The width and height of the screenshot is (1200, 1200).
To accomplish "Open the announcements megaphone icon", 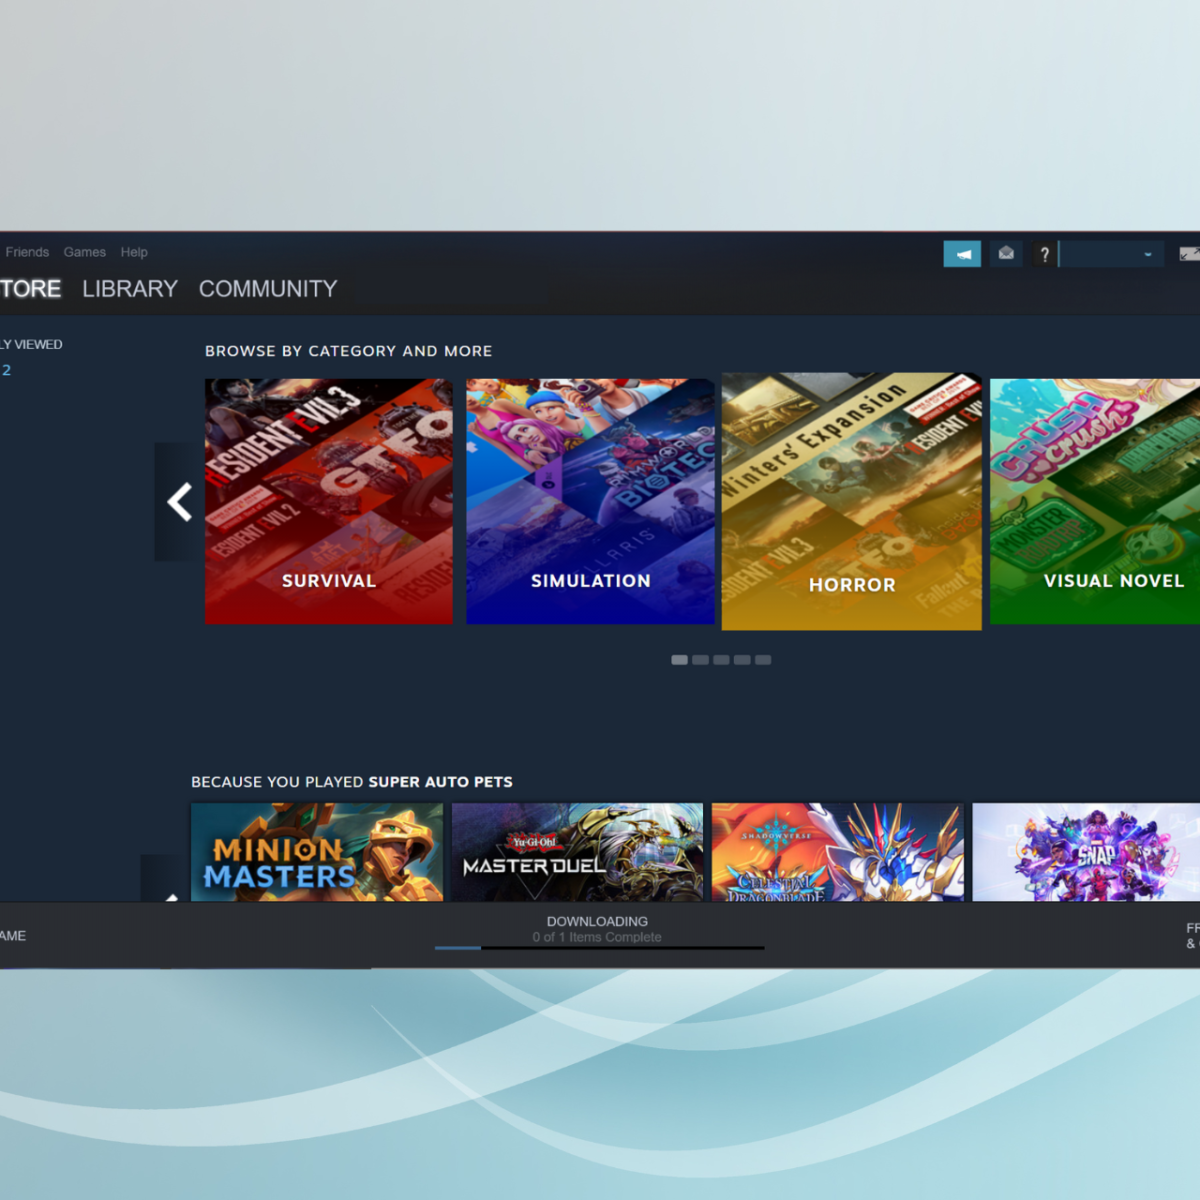I will click(x=962, y=254).
